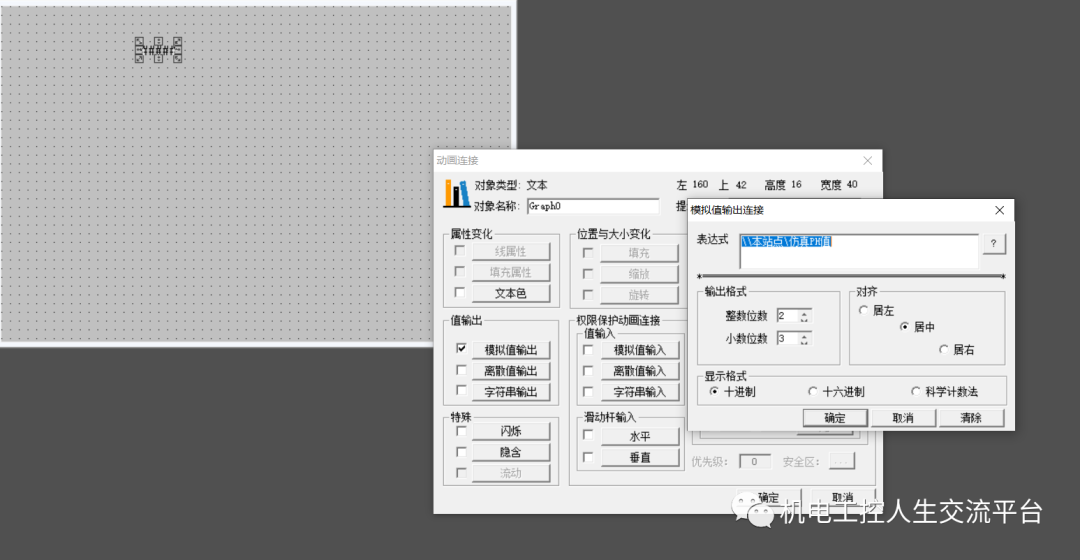The width and height of the screenshot is (1080, 560).
Task: Click 清除 to clear the expression
Action: coord(970,418)
